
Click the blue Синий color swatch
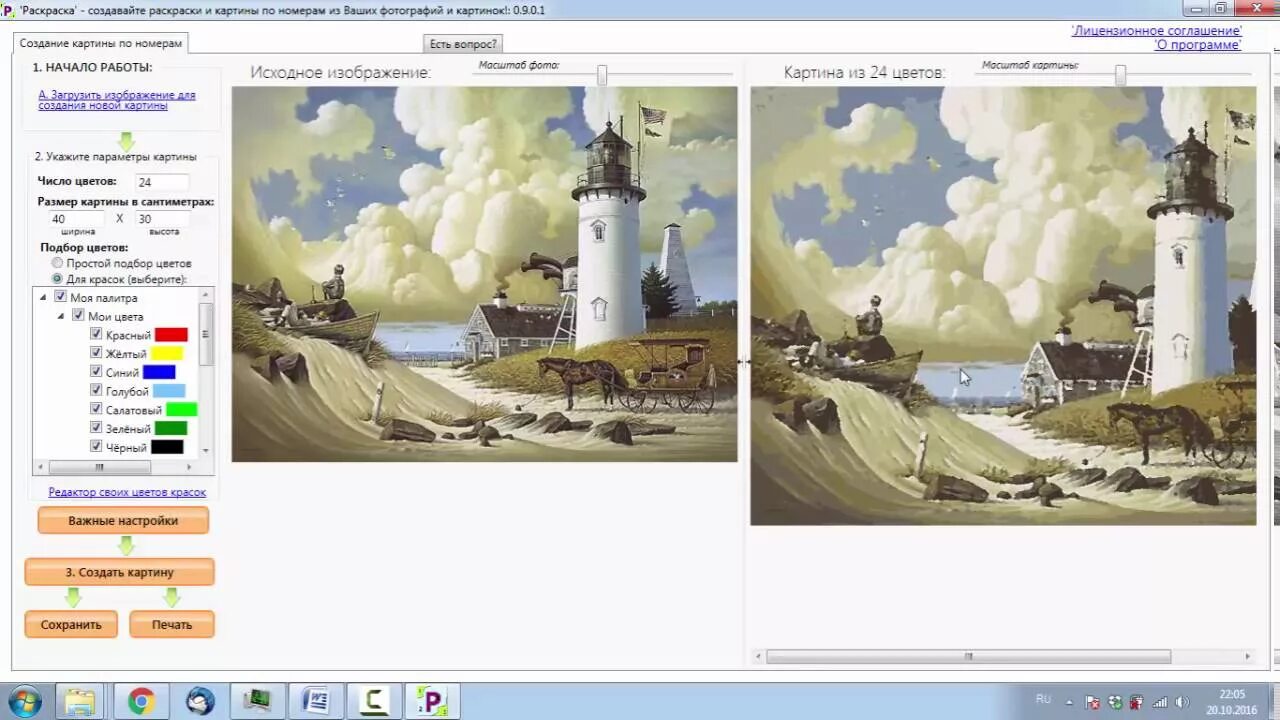[159, 372]
